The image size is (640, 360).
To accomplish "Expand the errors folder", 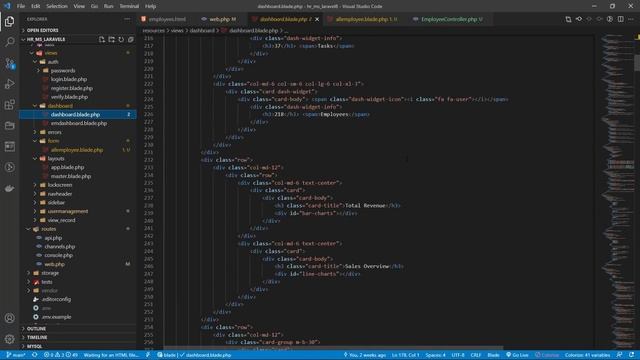I will pyautogui.click(x=78, y=132).
